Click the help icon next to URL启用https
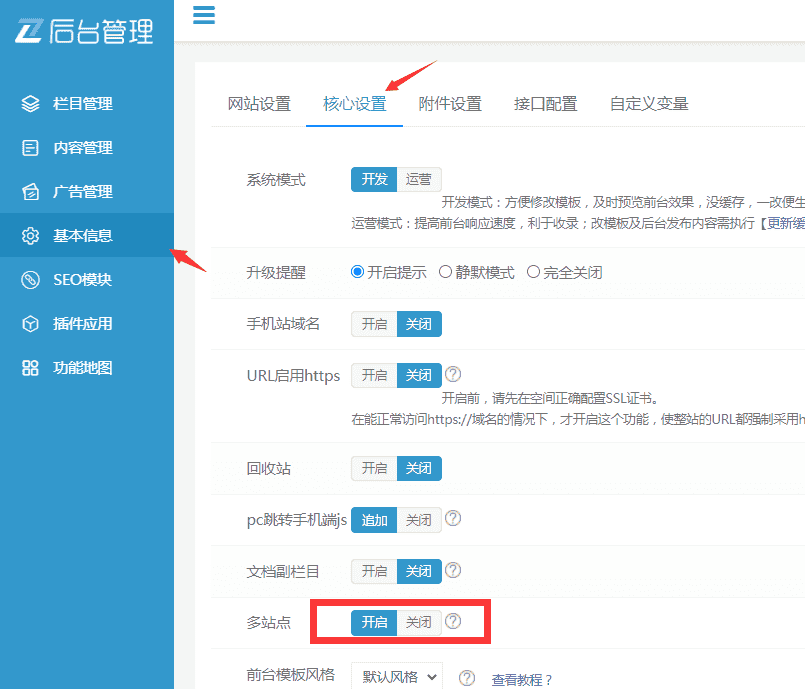 click(453, 374)
